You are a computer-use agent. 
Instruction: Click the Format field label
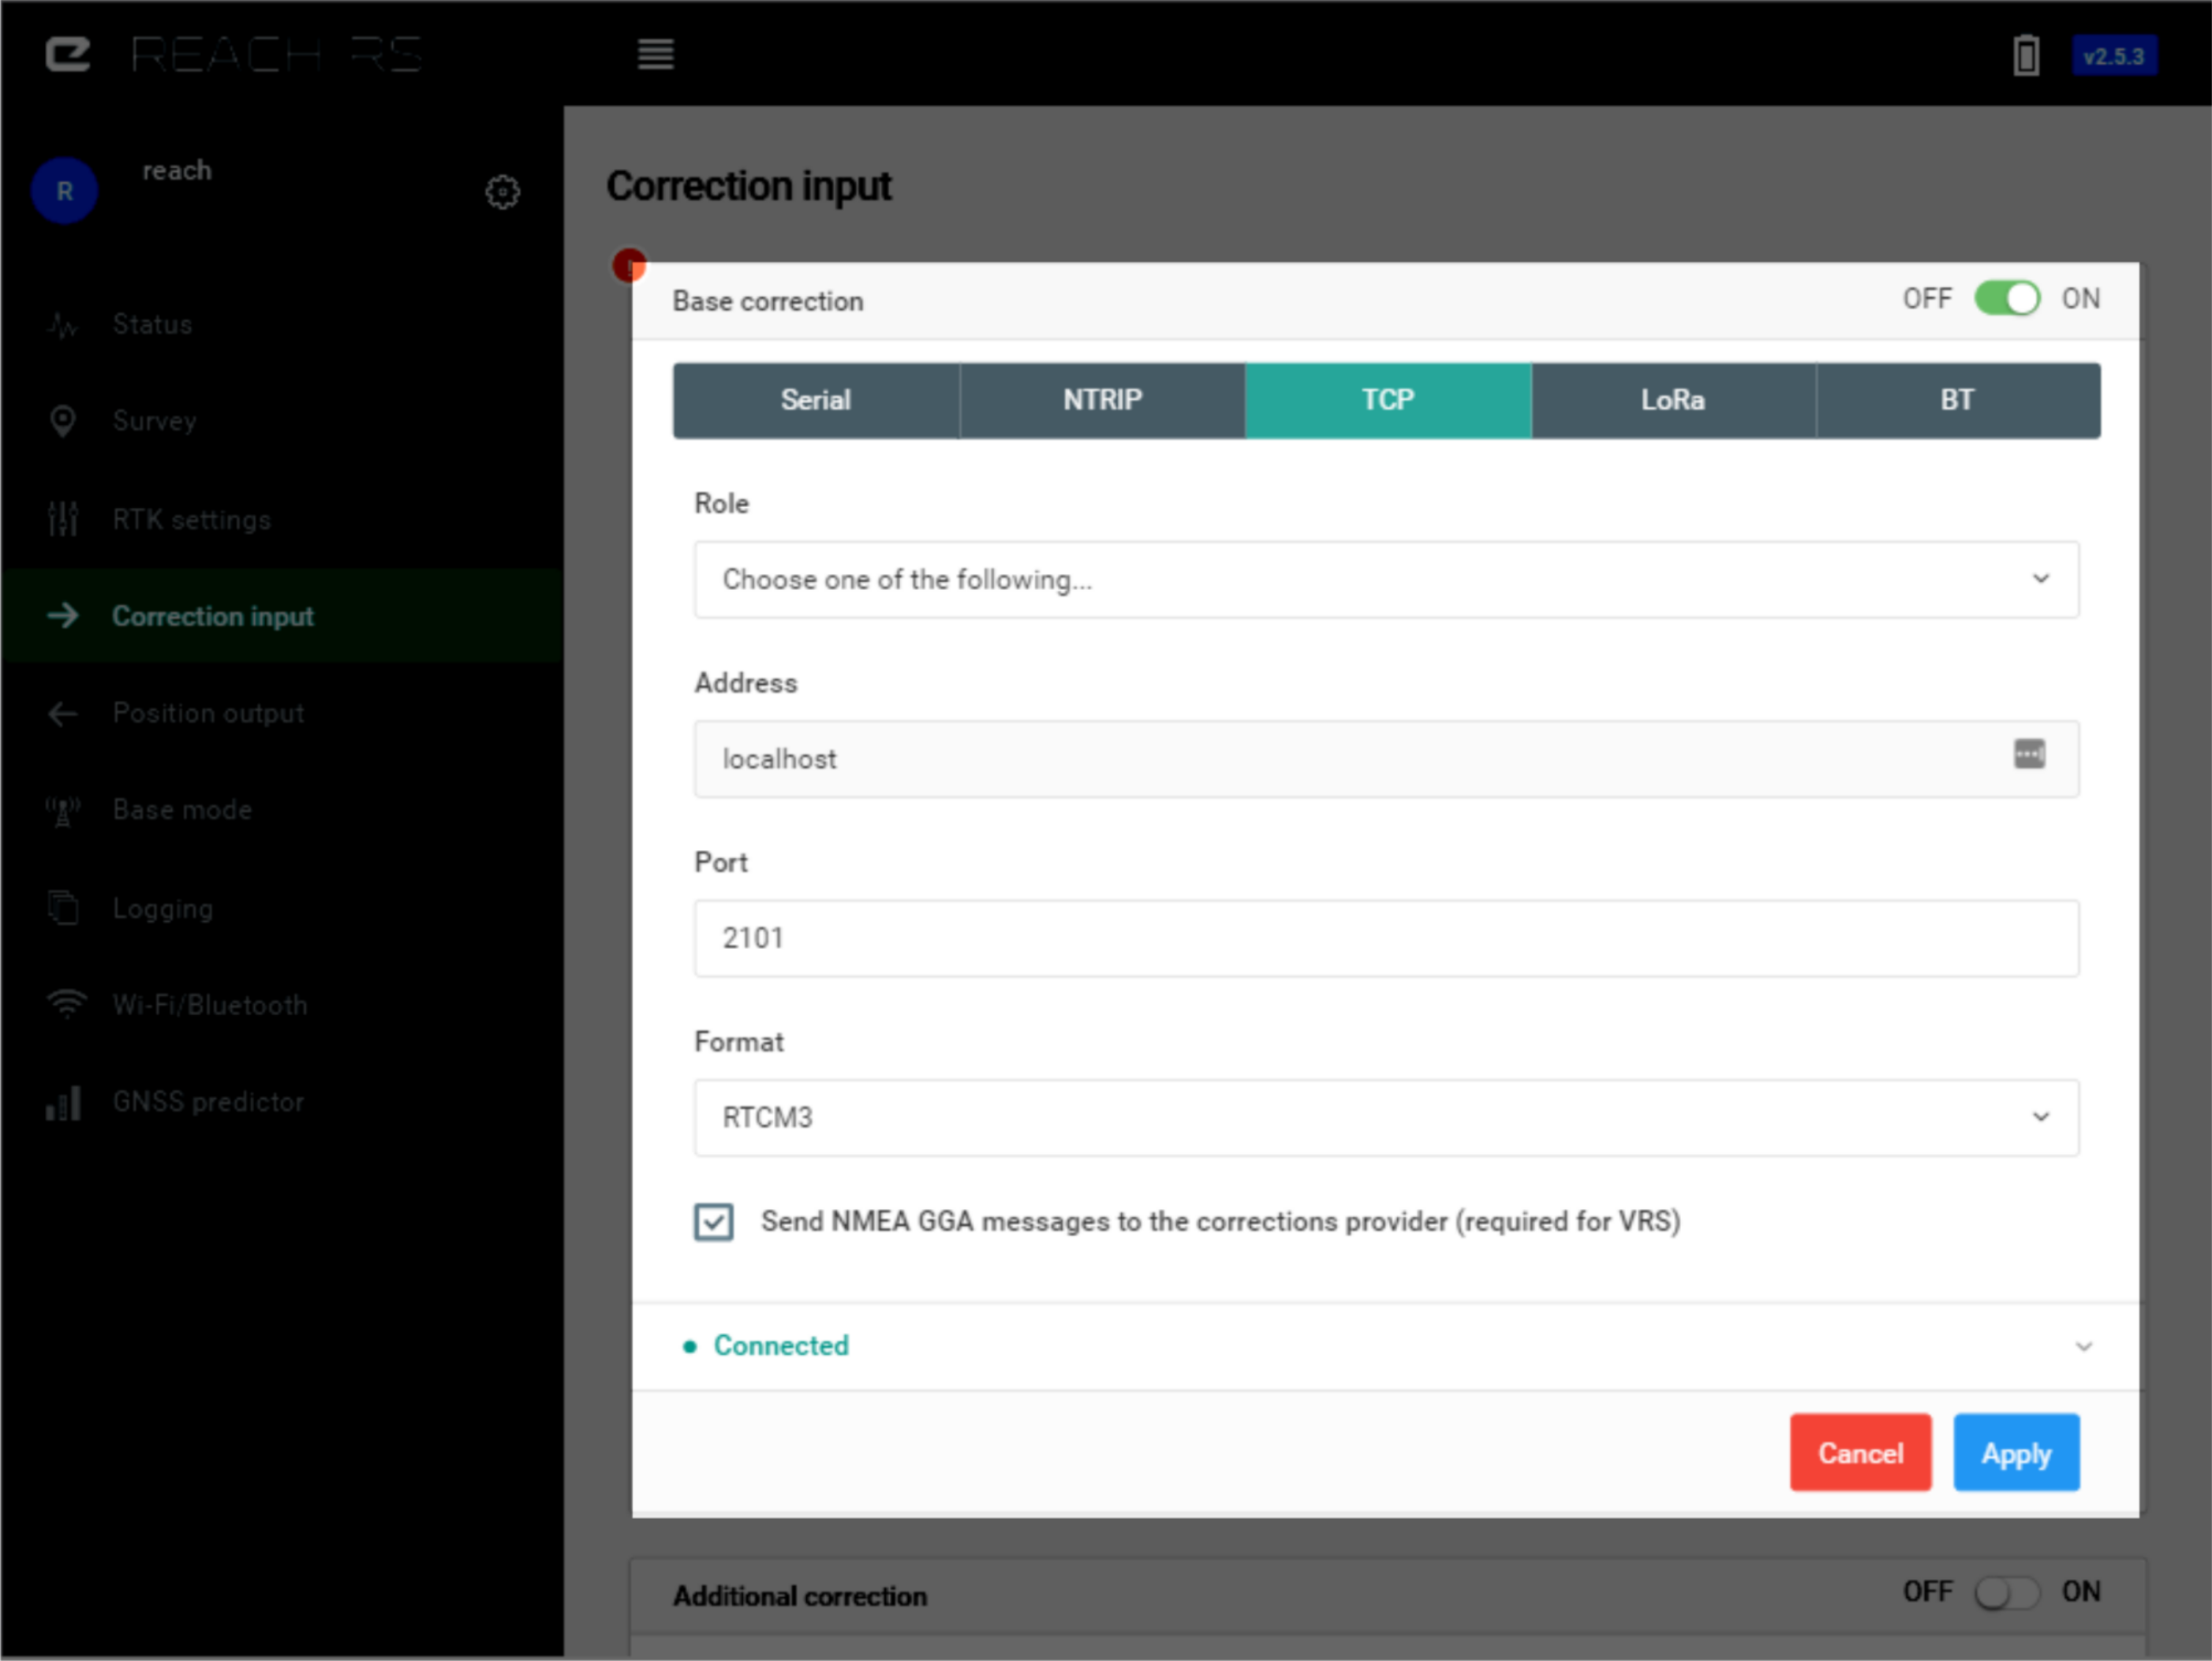click(x=739, y=1042)
